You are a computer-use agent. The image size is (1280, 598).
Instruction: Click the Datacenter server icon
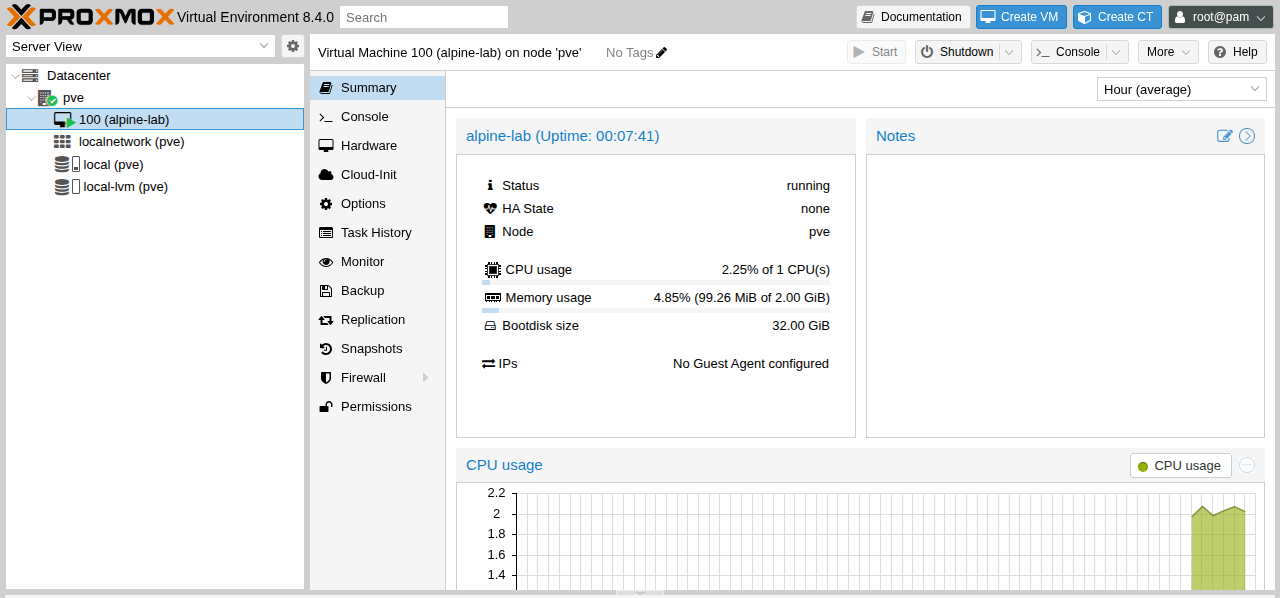[30, 76]
